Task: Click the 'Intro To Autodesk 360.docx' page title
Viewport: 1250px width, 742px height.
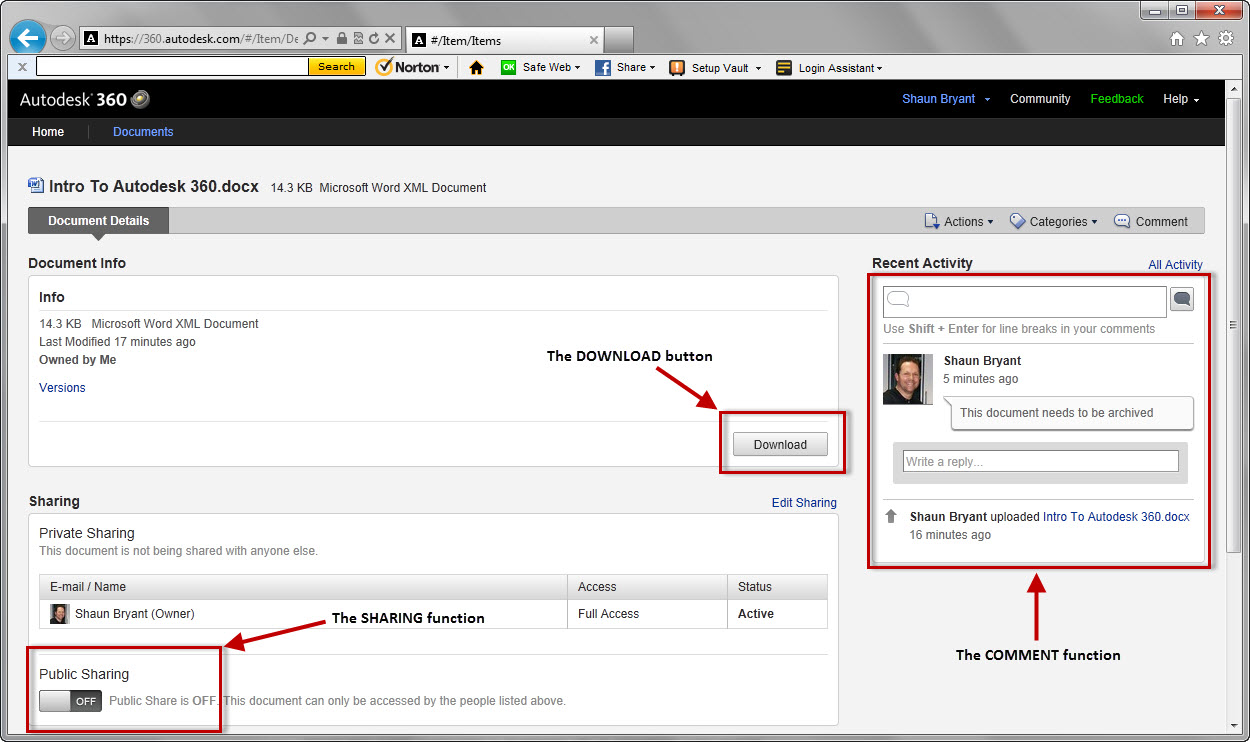Action: [154, 186]
